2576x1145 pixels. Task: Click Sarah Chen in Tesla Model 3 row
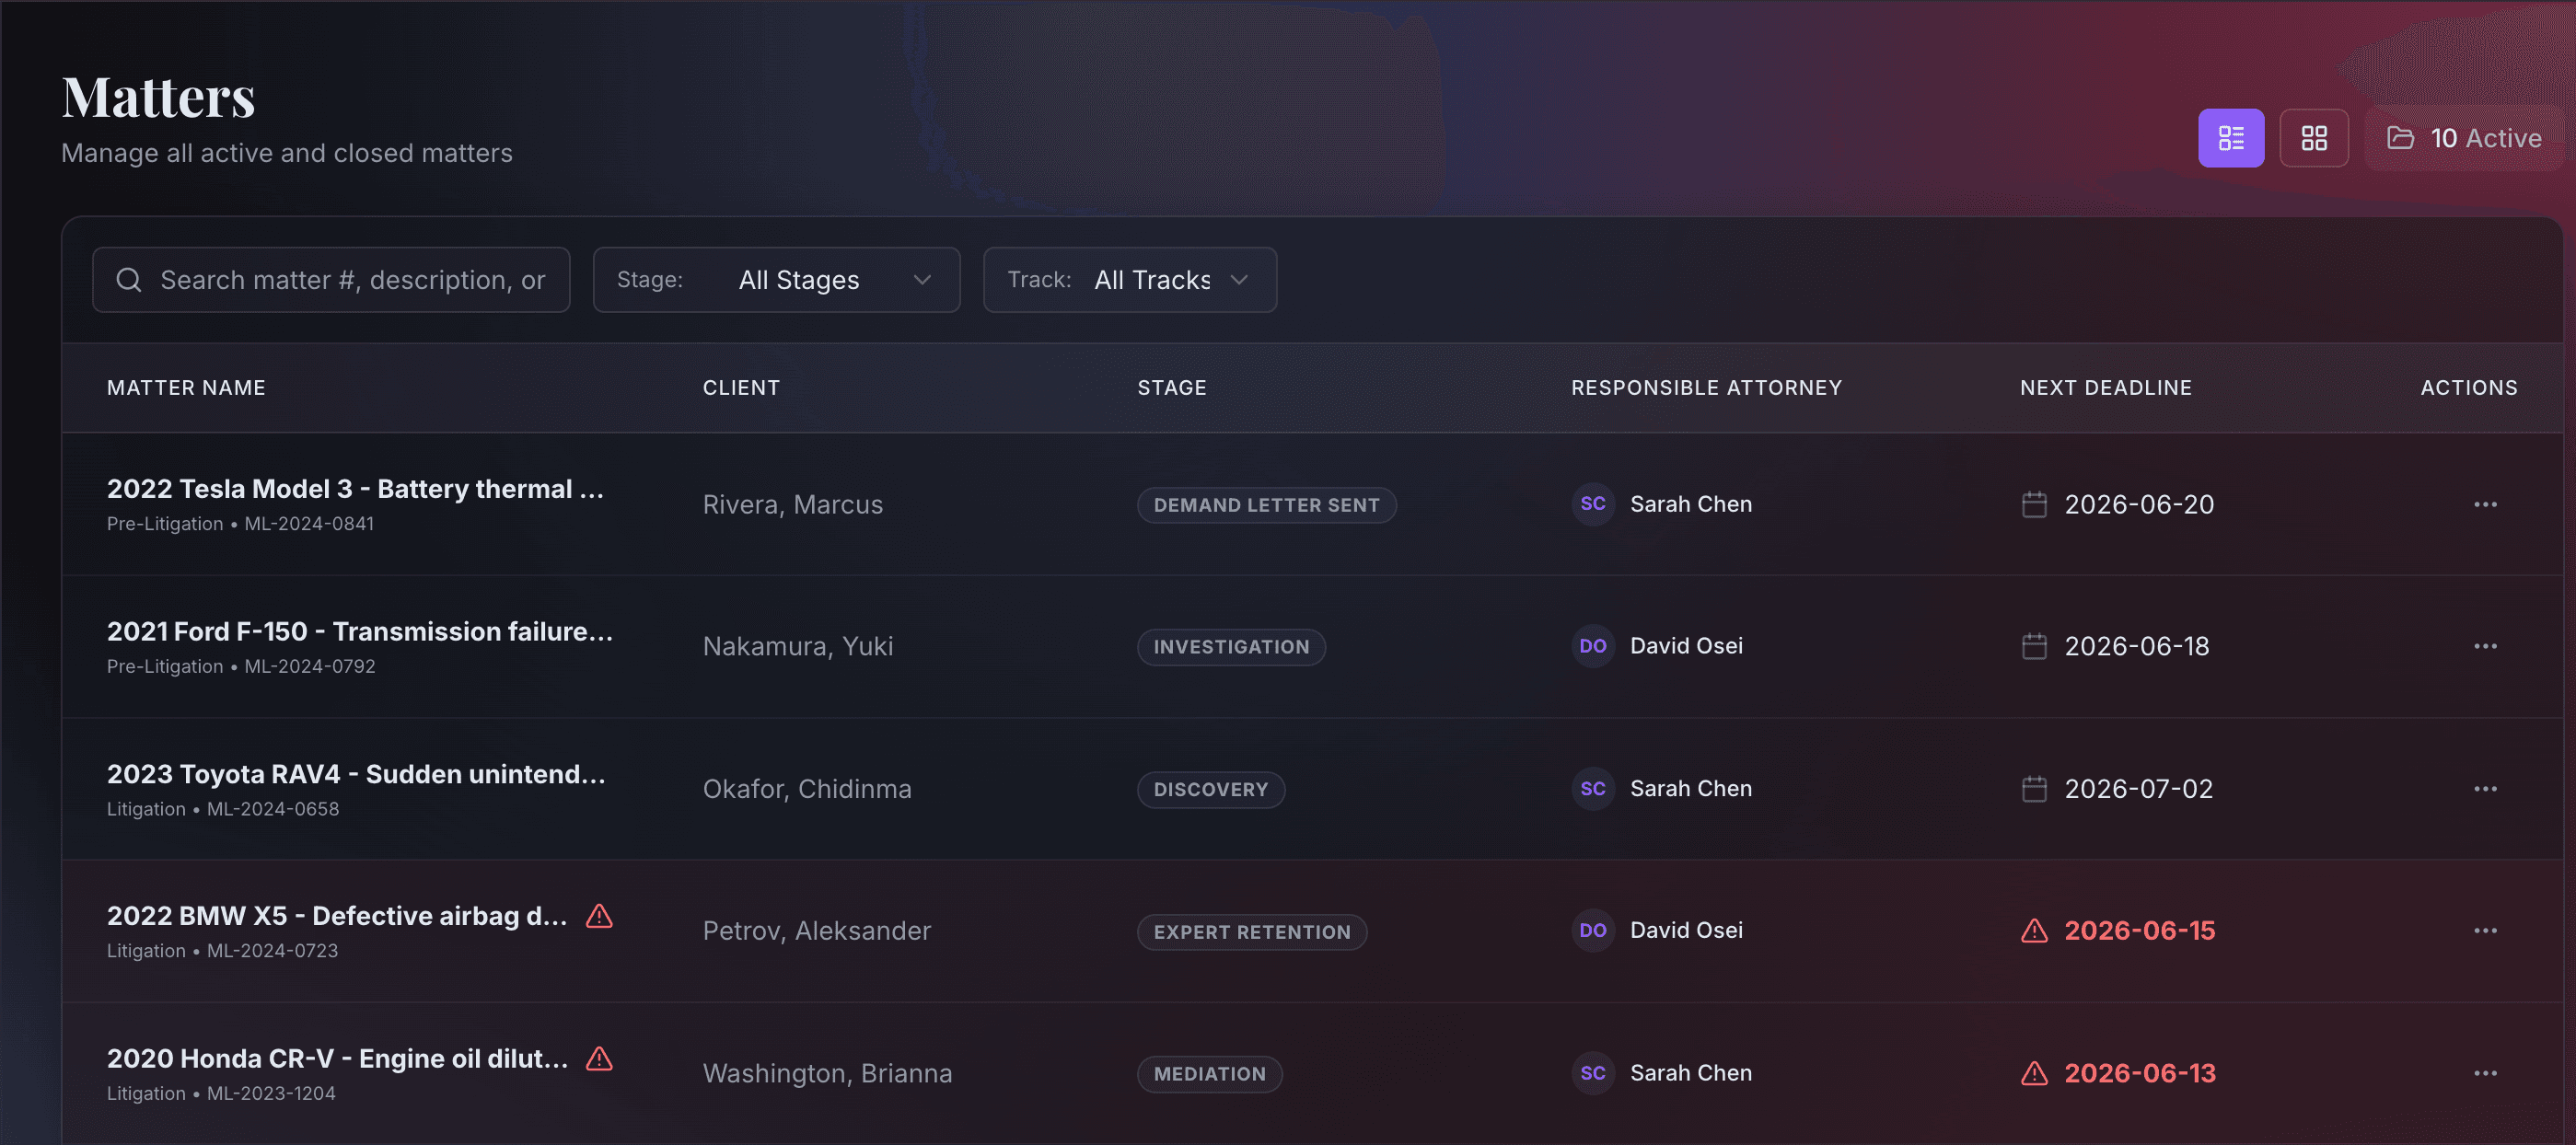tap(1691, 504)
